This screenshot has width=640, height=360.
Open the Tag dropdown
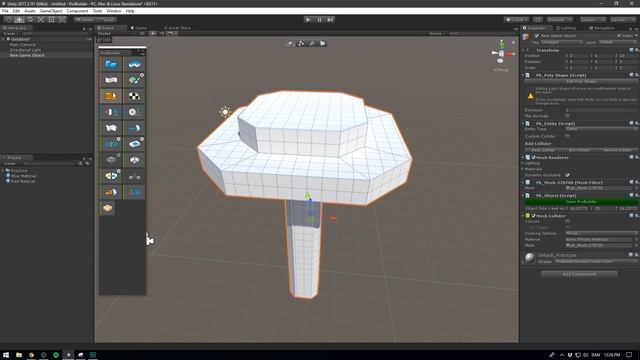pos(561,42)
